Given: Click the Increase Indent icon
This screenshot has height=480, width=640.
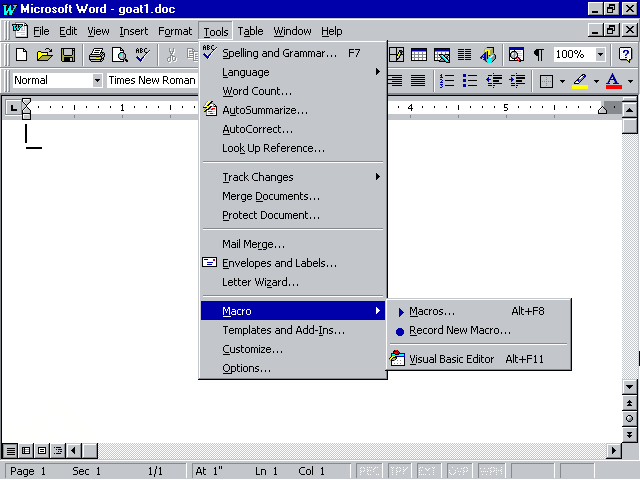Looking at the screenshot, I should click(517, 80).
